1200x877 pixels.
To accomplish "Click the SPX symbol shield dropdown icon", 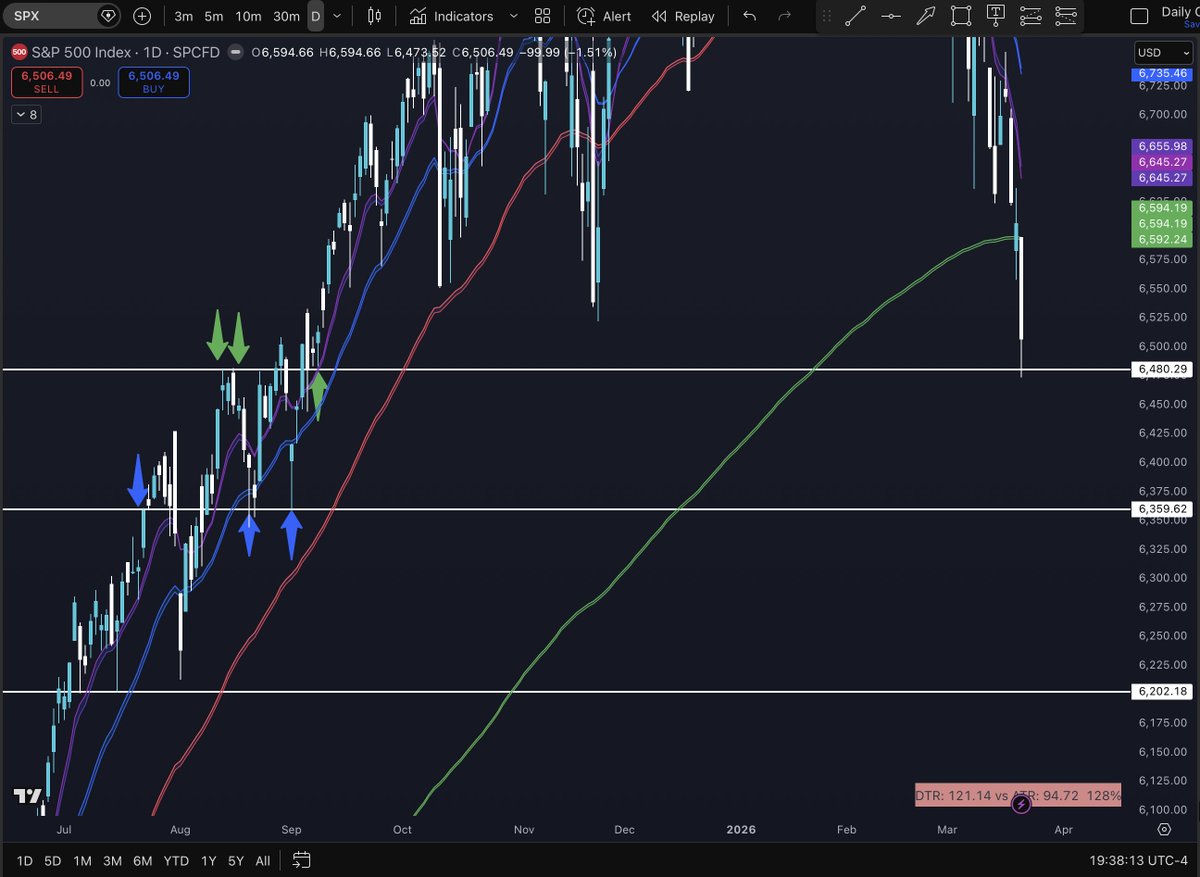I will point(108,16).
